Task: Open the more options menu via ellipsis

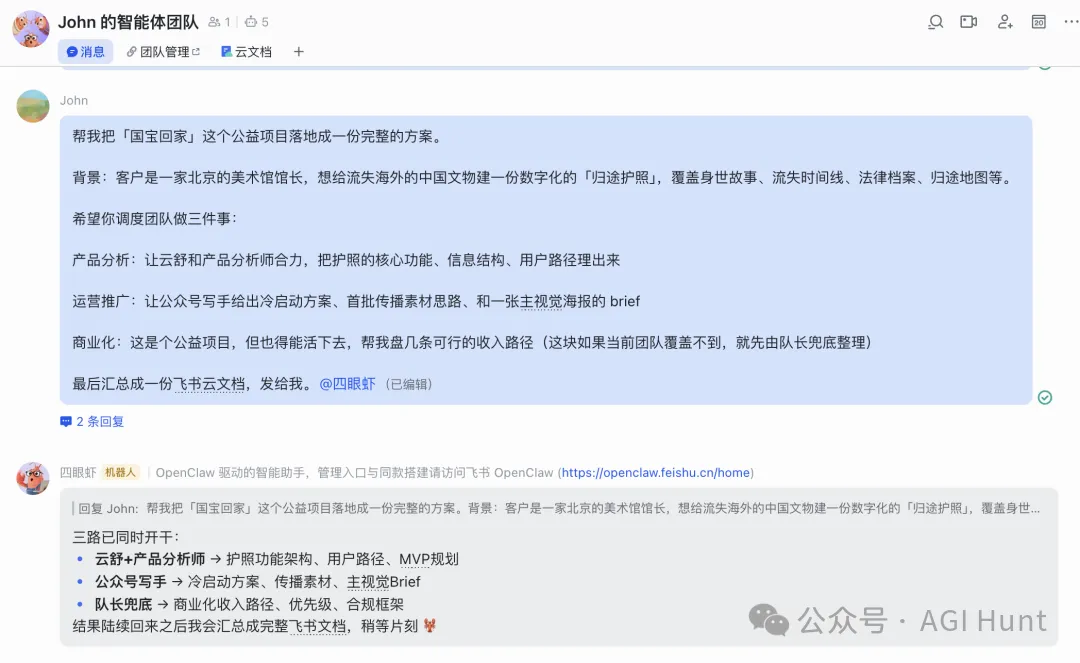Action: point(1072,21)
